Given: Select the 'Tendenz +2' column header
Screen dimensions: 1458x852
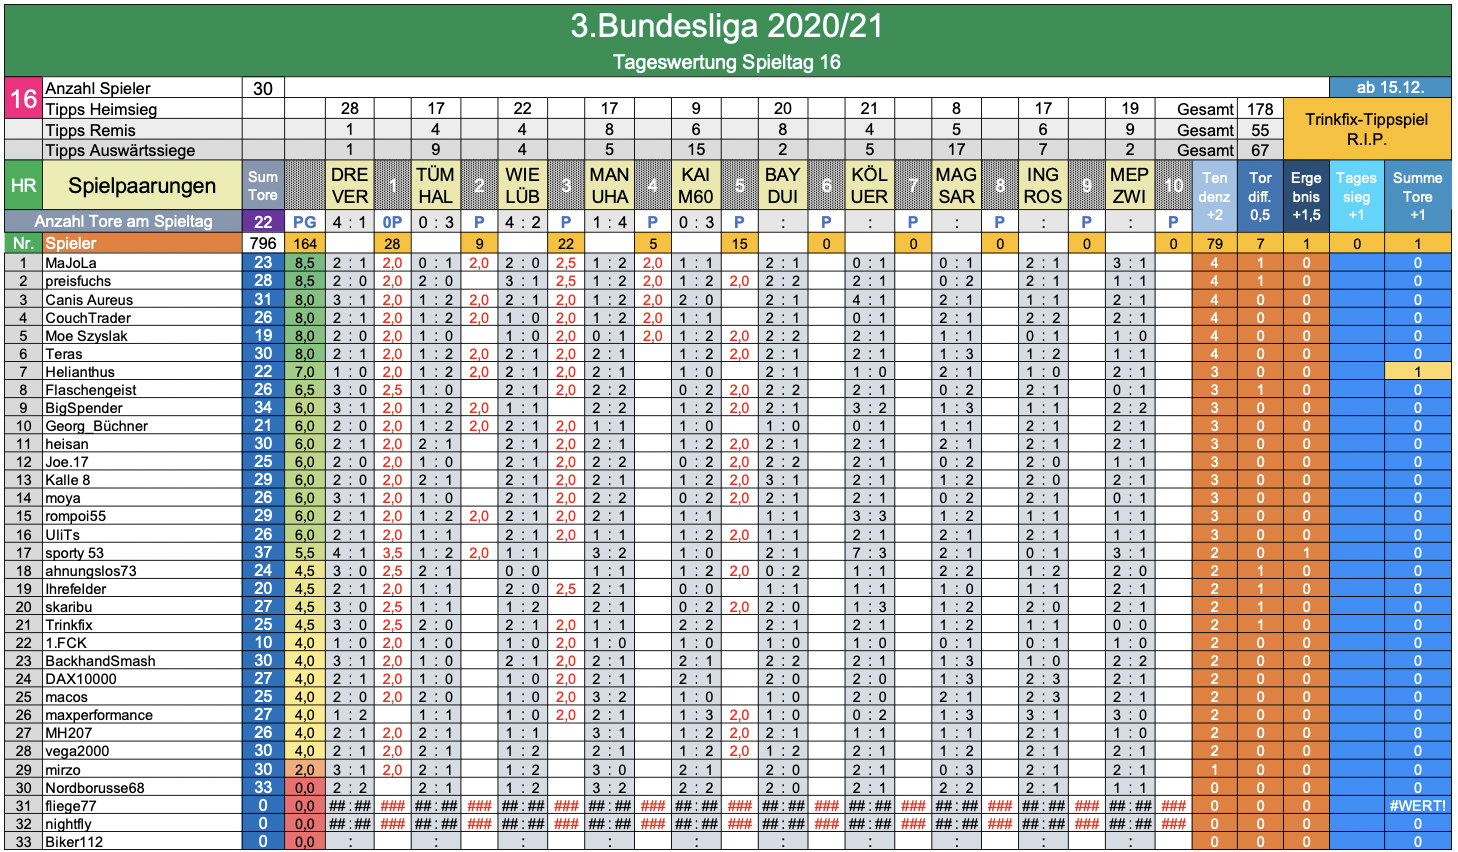Looking at the screenshot, I should click(x=1215, y=196).
